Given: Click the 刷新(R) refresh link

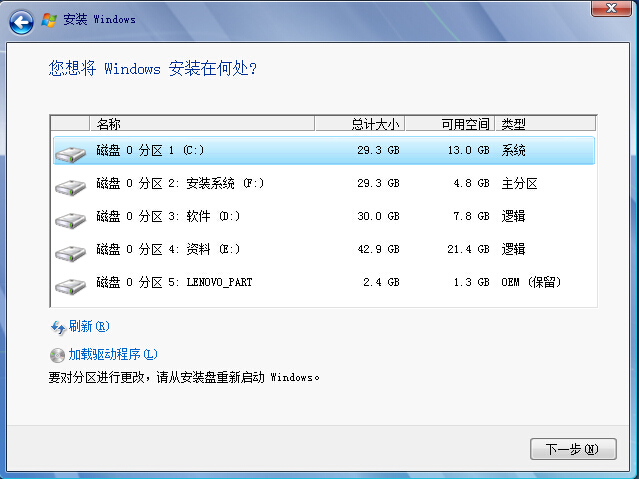Looking at the screenshot, I should 89,326.
